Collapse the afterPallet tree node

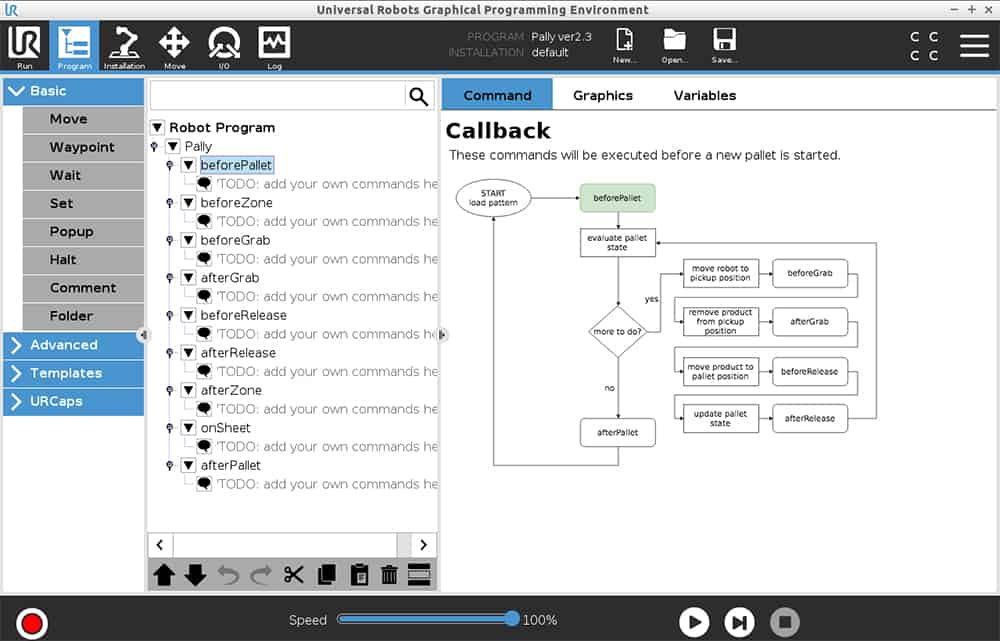coord(188,466)
